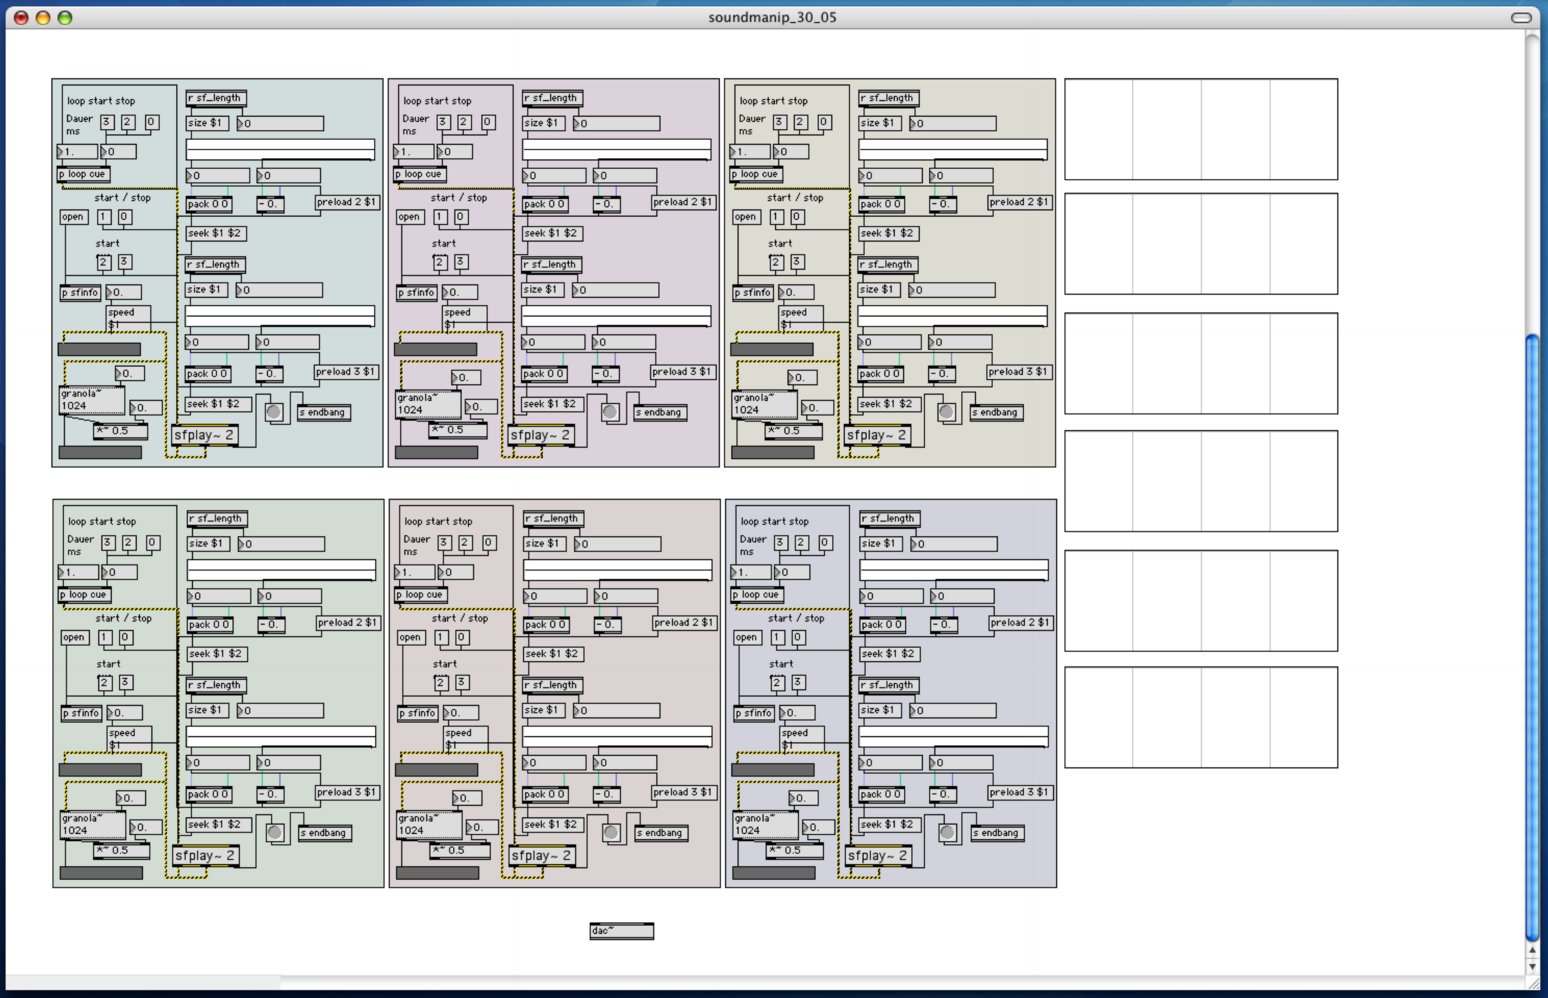Click "preload 3 $1" message in top-right panel

(1020, 372)
